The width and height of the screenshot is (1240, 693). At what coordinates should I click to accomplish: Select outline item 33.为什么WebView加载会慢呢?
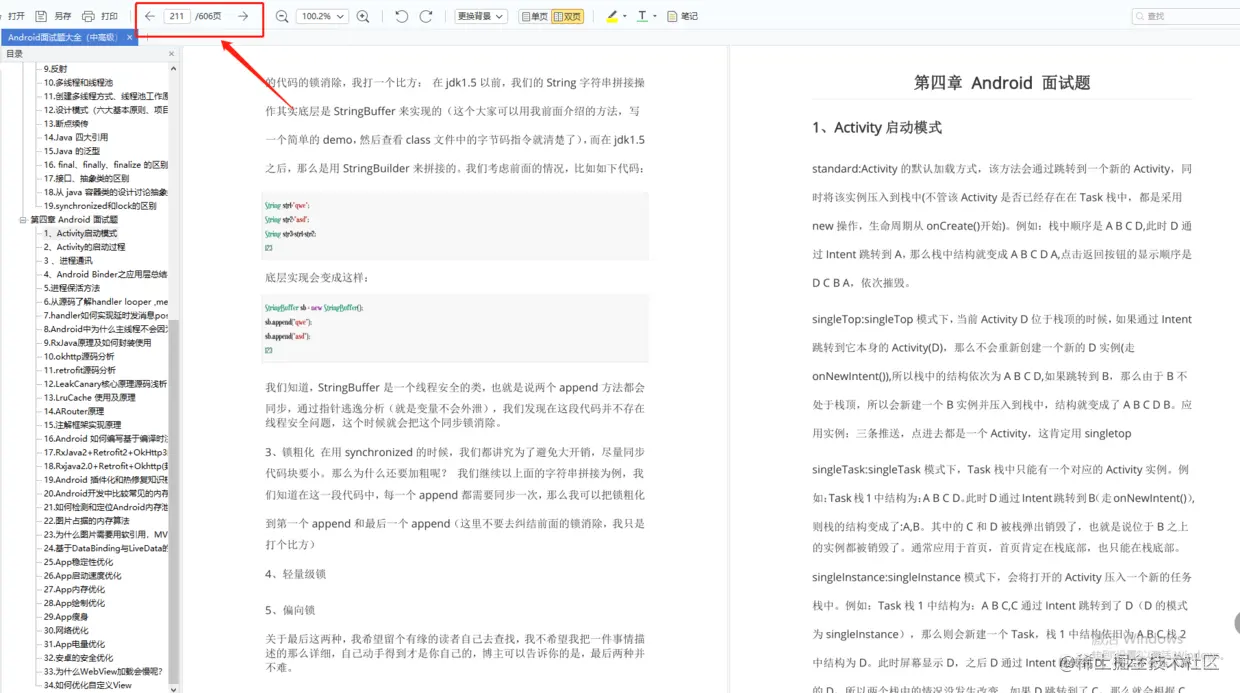(x=103, y=672)
